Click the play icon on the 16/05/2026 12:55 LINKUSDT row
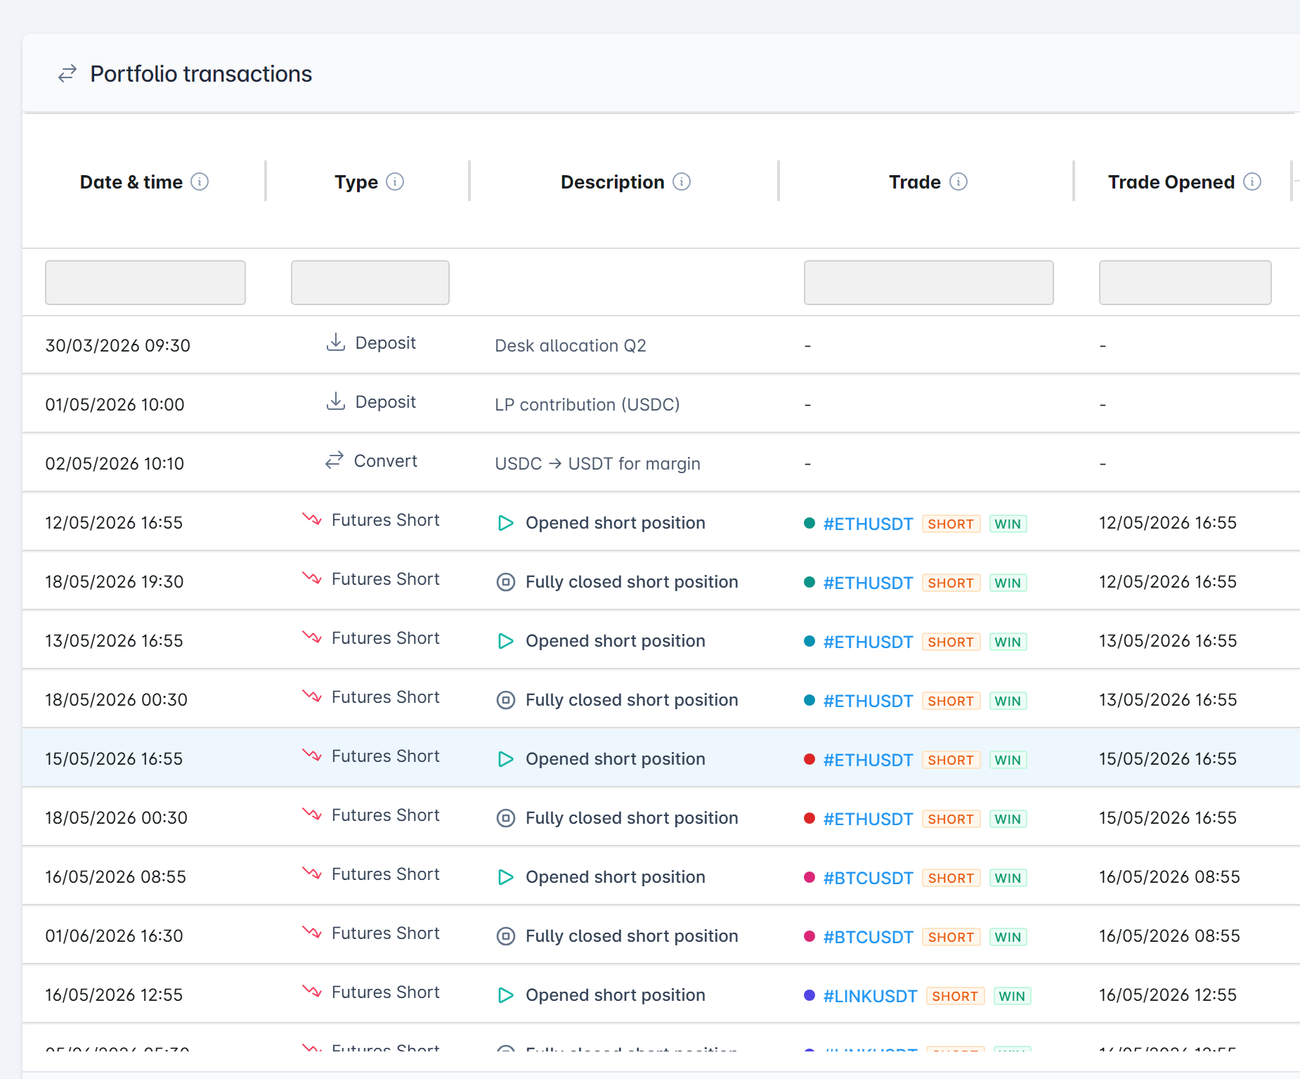Screen dimensions: 1300x1079 coord(506,995)
